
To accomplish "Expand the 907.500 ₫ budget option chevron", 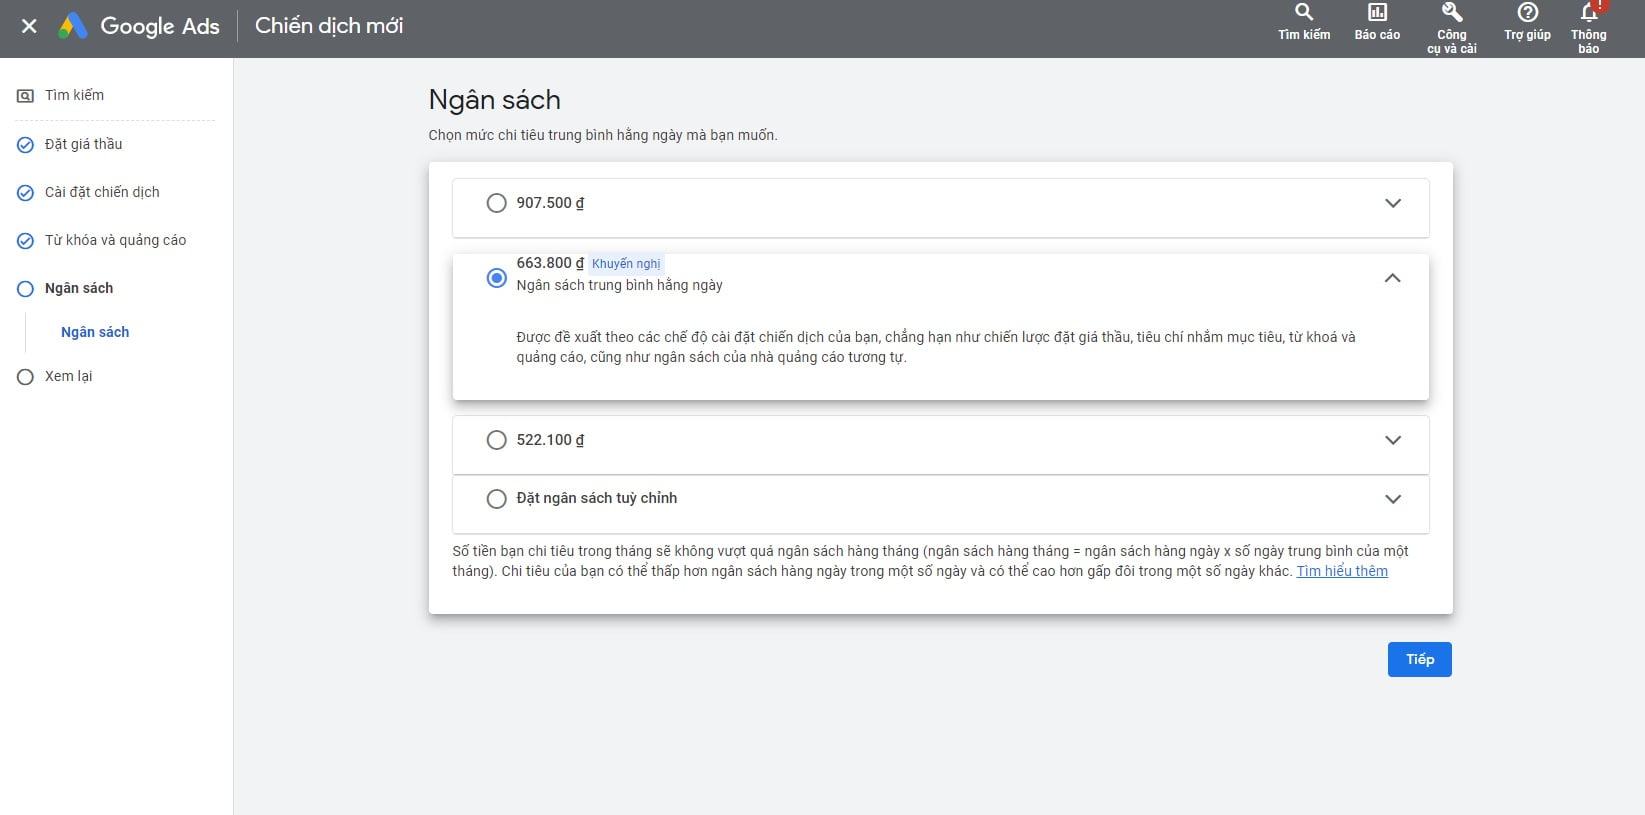I will coord(1392,203).
